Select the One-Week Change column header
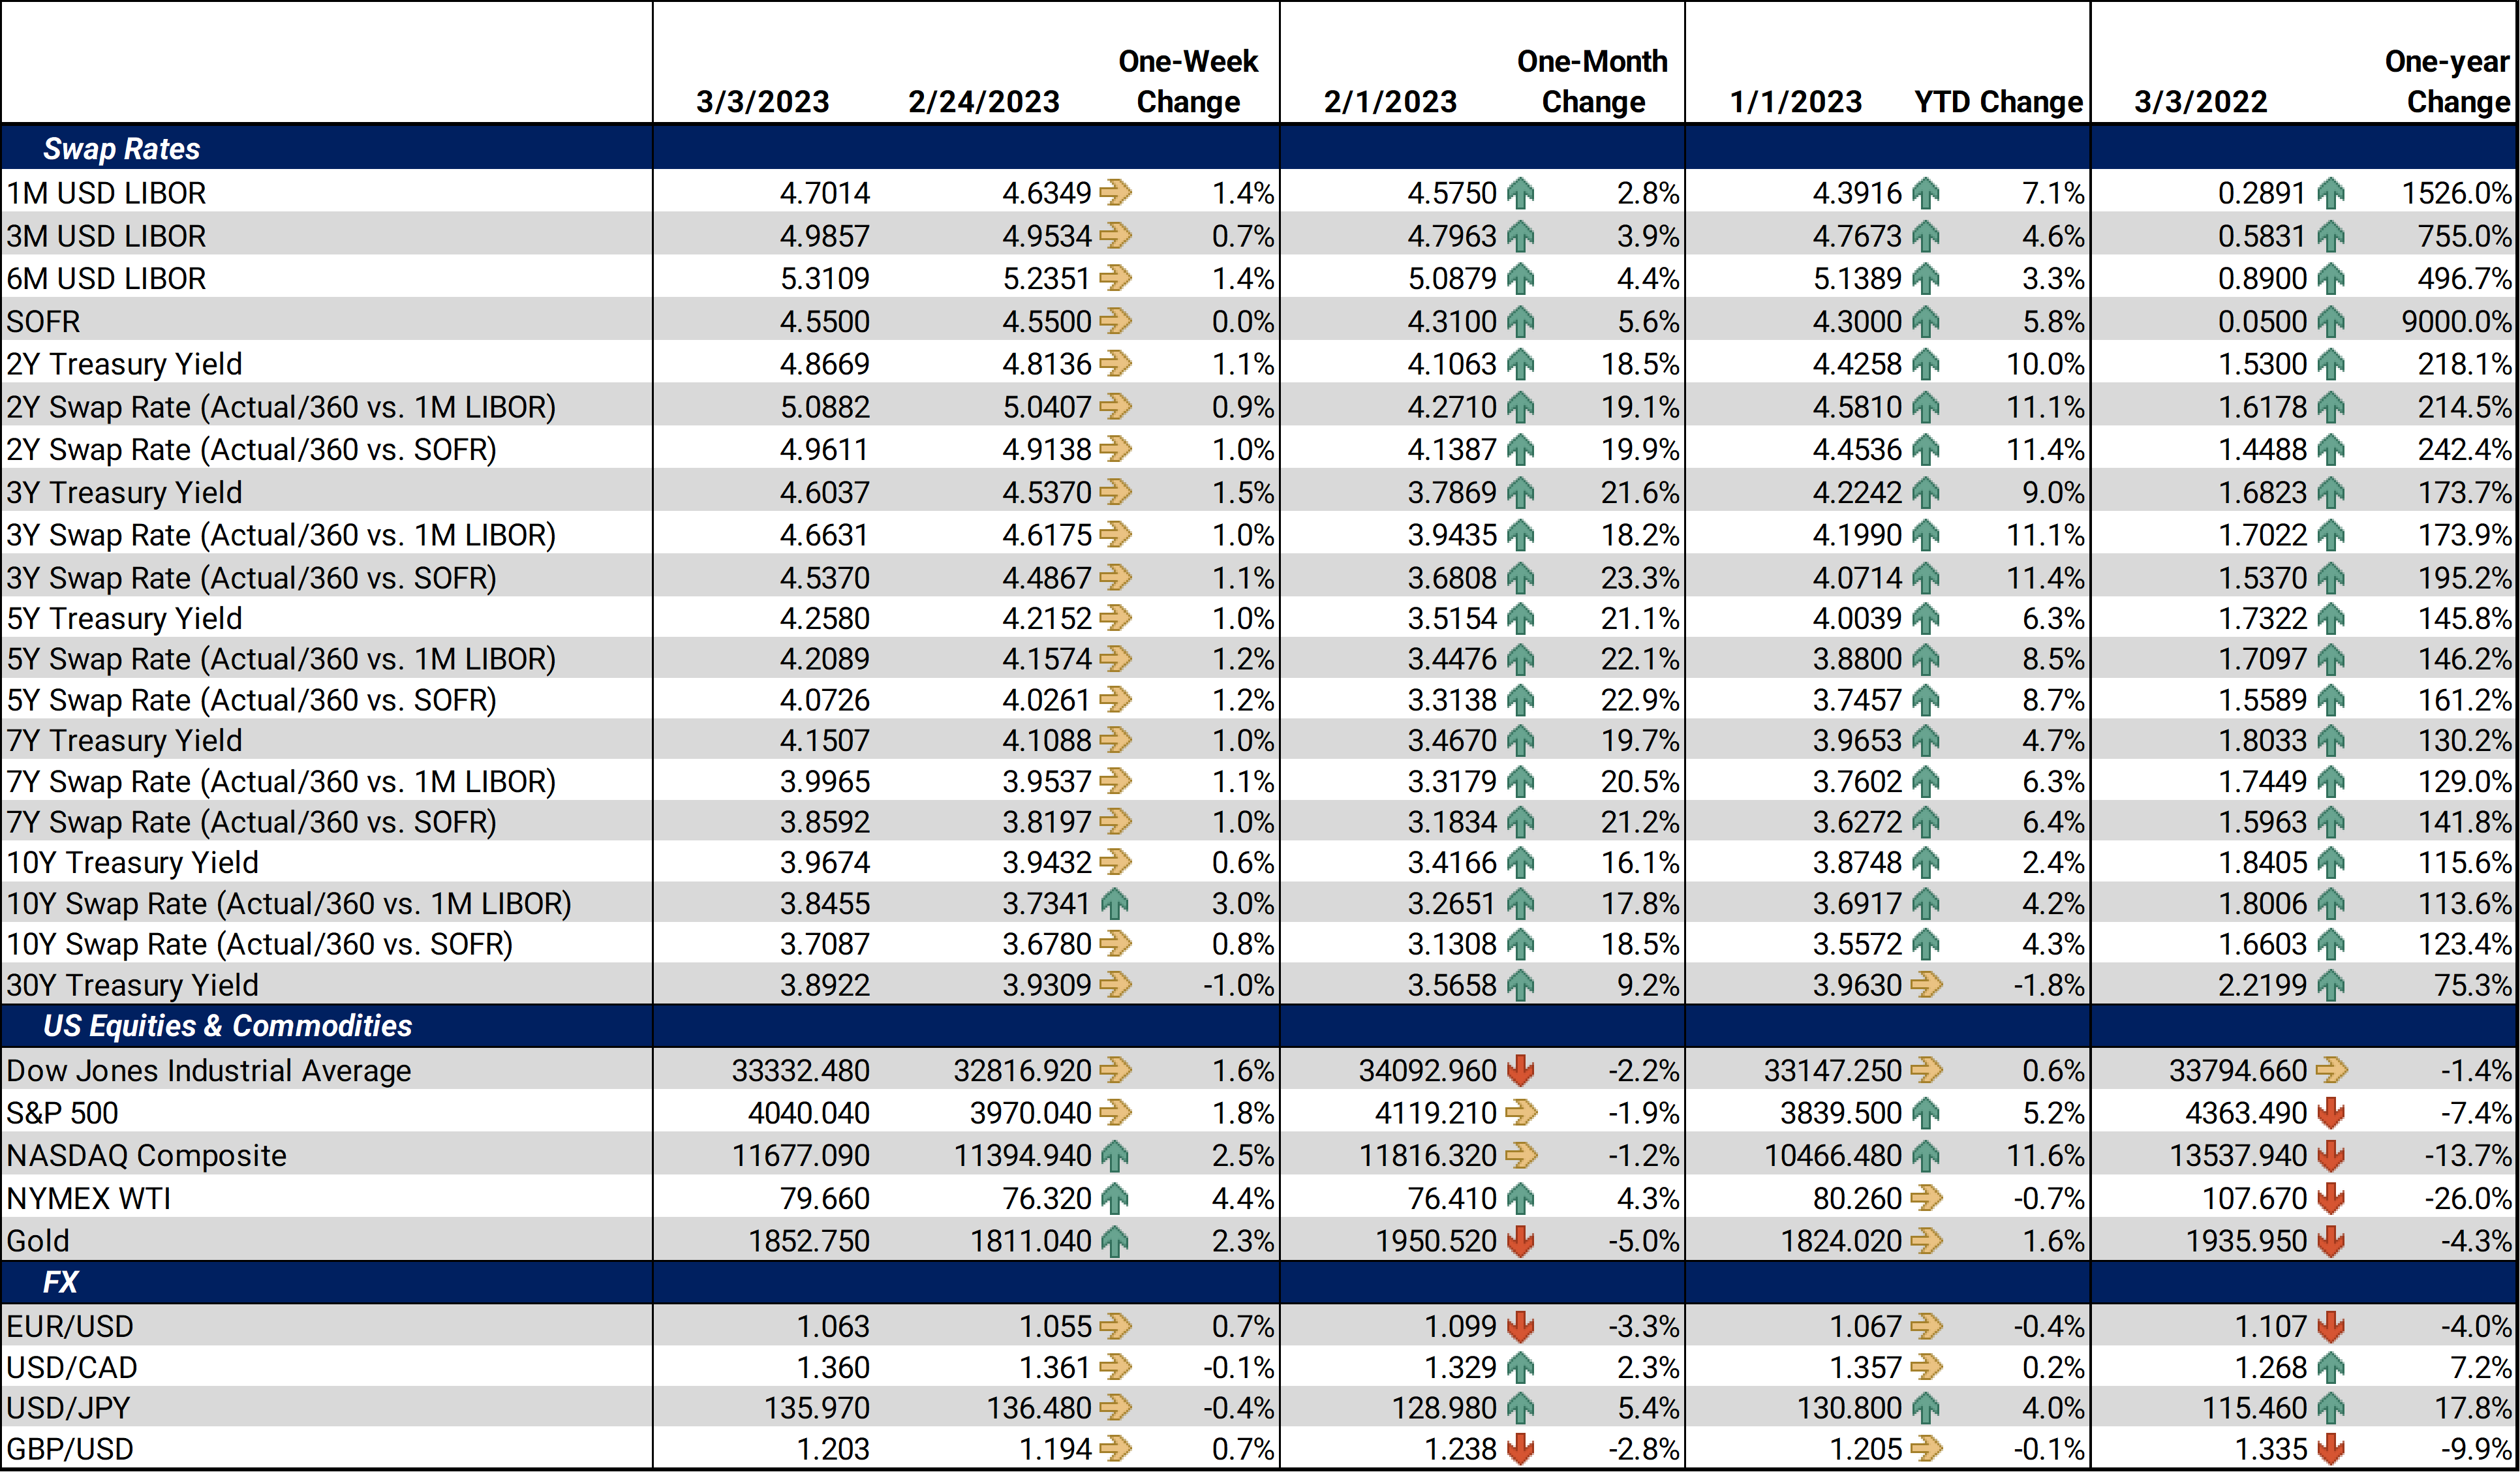Image resolution: width=2520 pixels, height=1472 pixels. (x=1188, y=81)
